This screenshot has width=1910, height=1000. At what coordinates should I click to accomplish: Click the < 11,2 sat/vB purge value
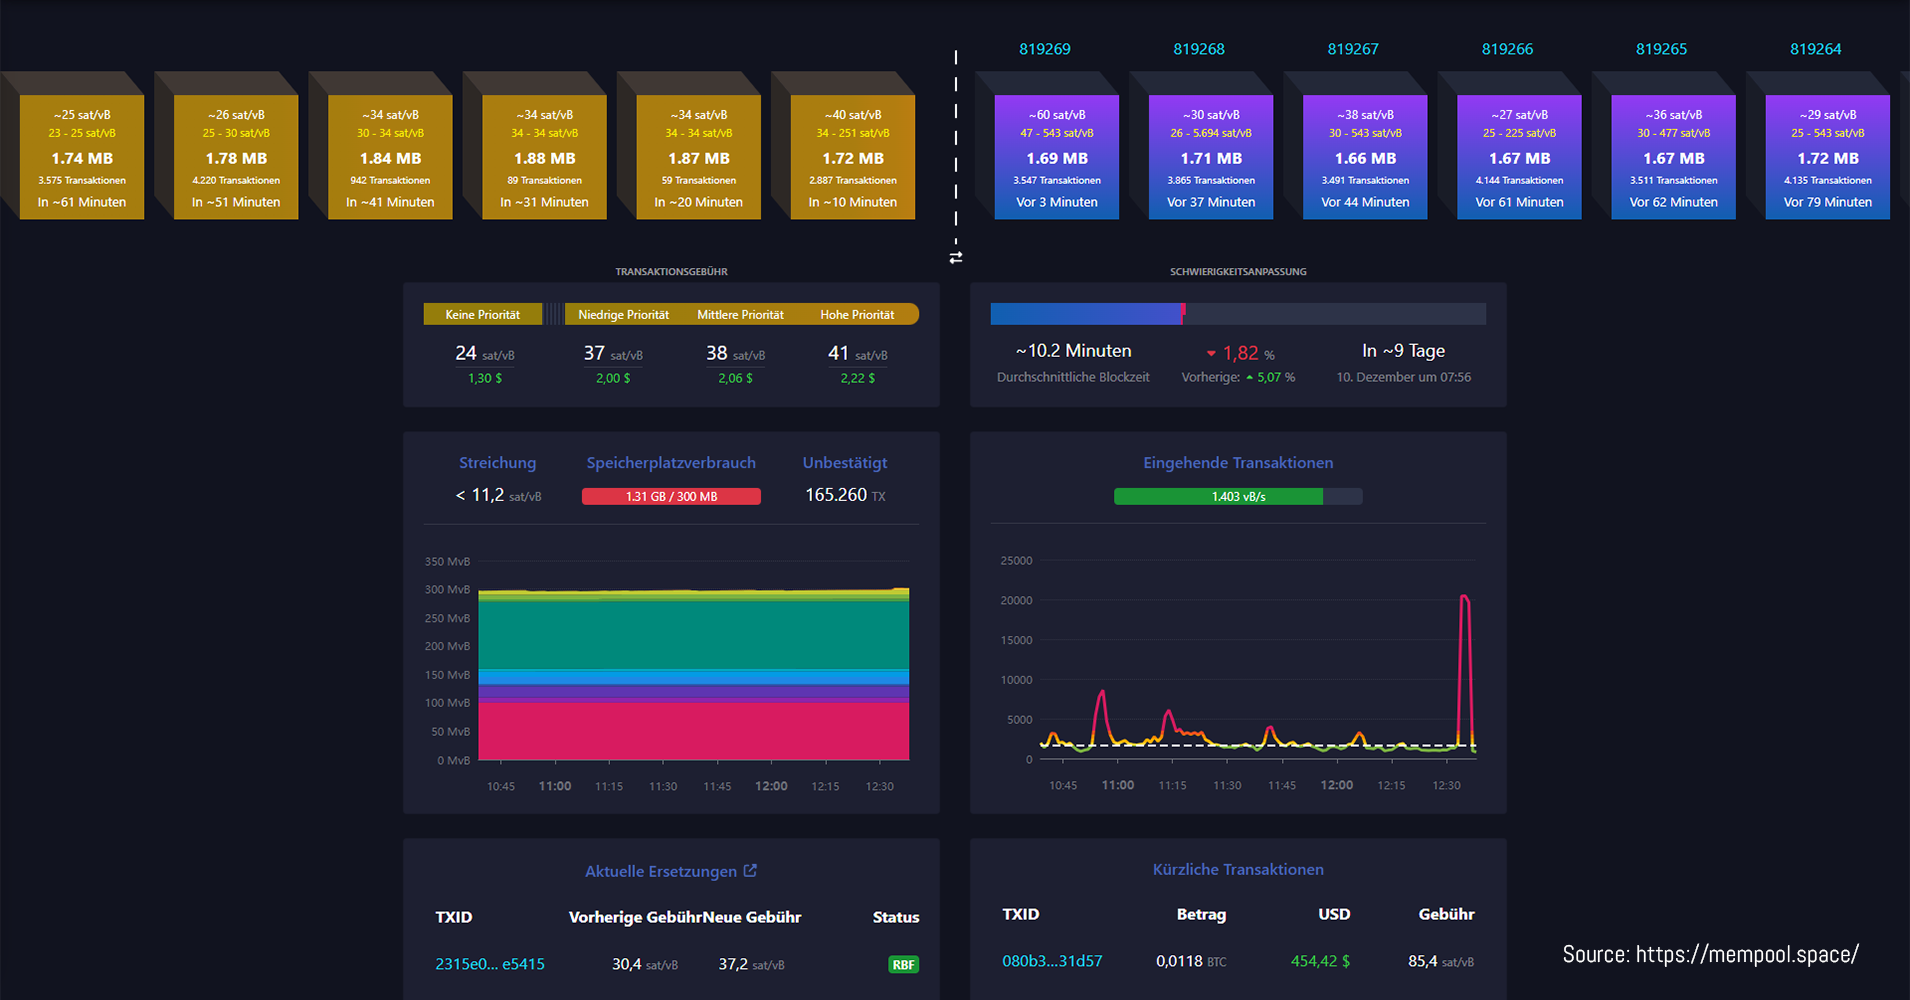[498, 495]
